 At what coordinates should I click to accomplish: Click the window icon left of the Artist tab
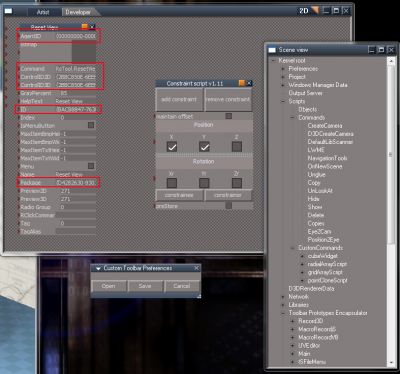tap(8, 11)
